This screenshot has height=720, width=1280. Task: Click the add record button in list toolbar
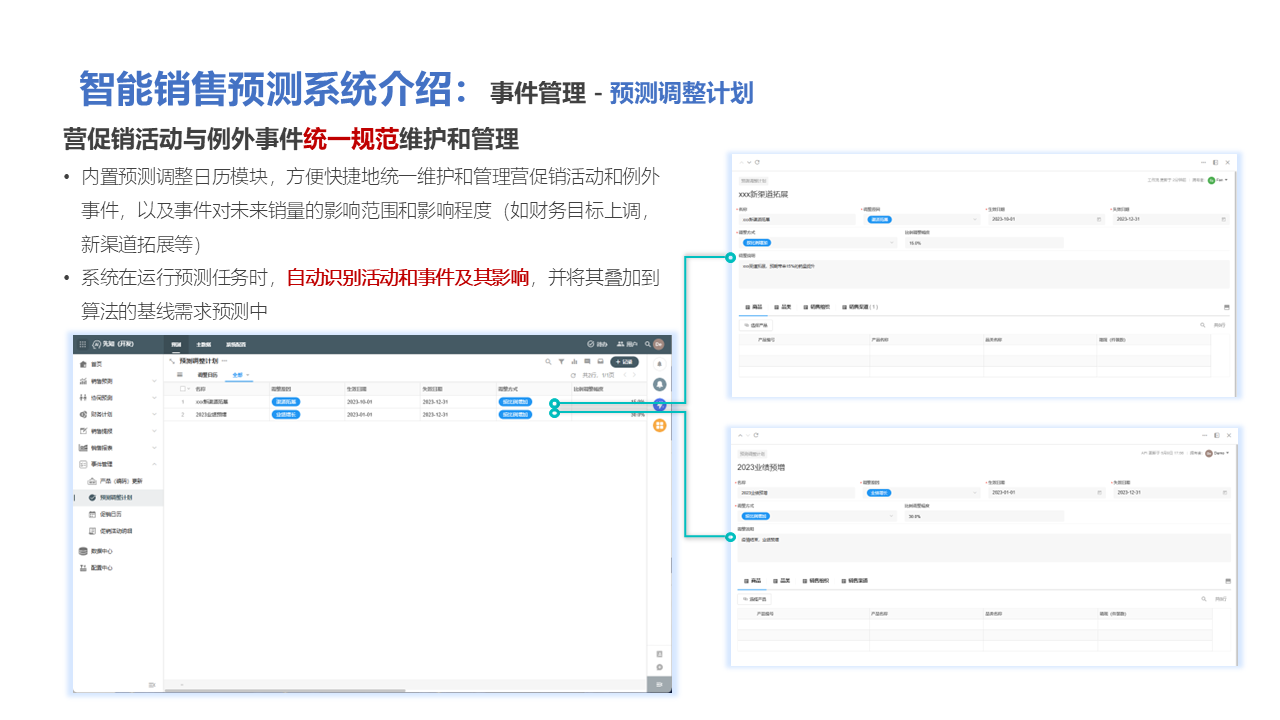625,362
